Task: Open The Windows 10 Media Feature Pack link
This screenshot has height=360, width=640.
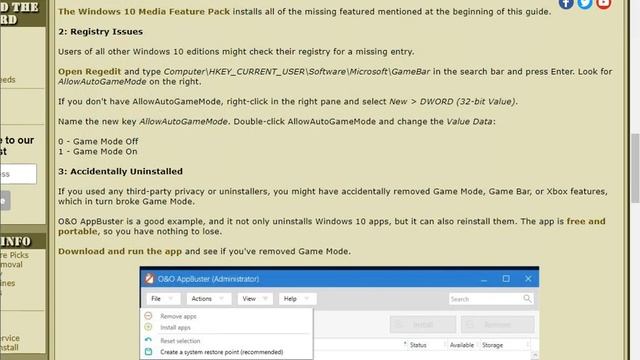Action: [x=144, y=11]
